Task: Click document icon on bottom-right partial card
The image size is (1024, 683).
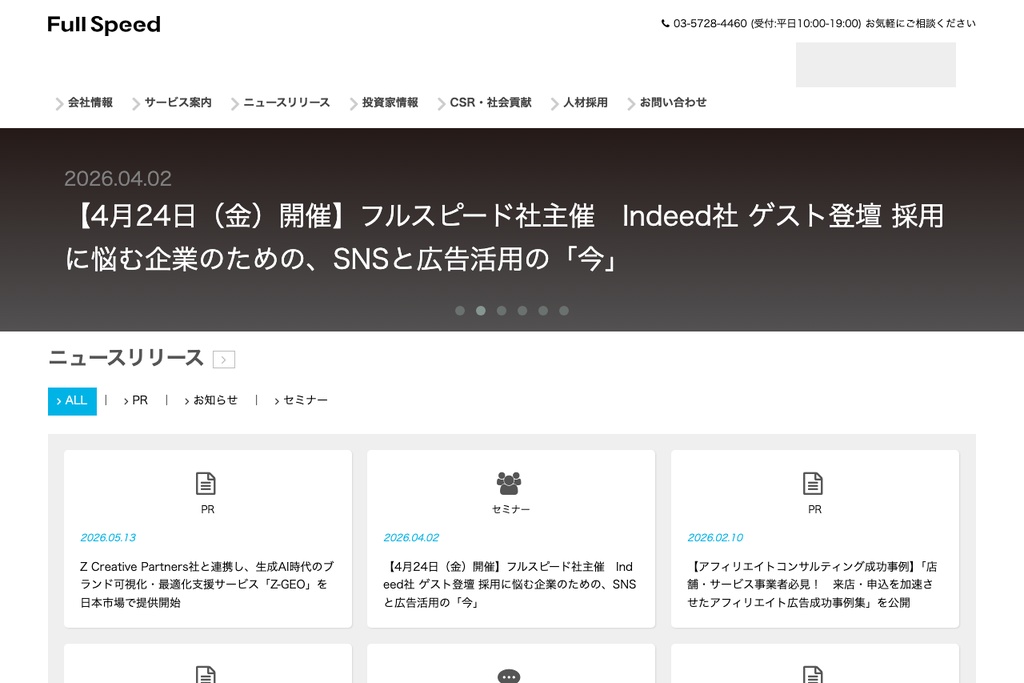Action: point(813,674)
